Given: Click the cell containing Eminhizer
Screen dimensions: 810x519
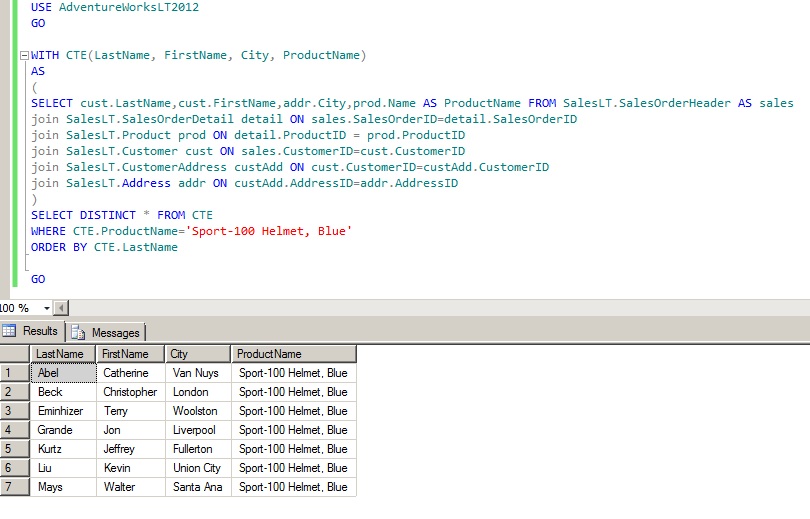Looking at the screenshot, I should point(64,411).
